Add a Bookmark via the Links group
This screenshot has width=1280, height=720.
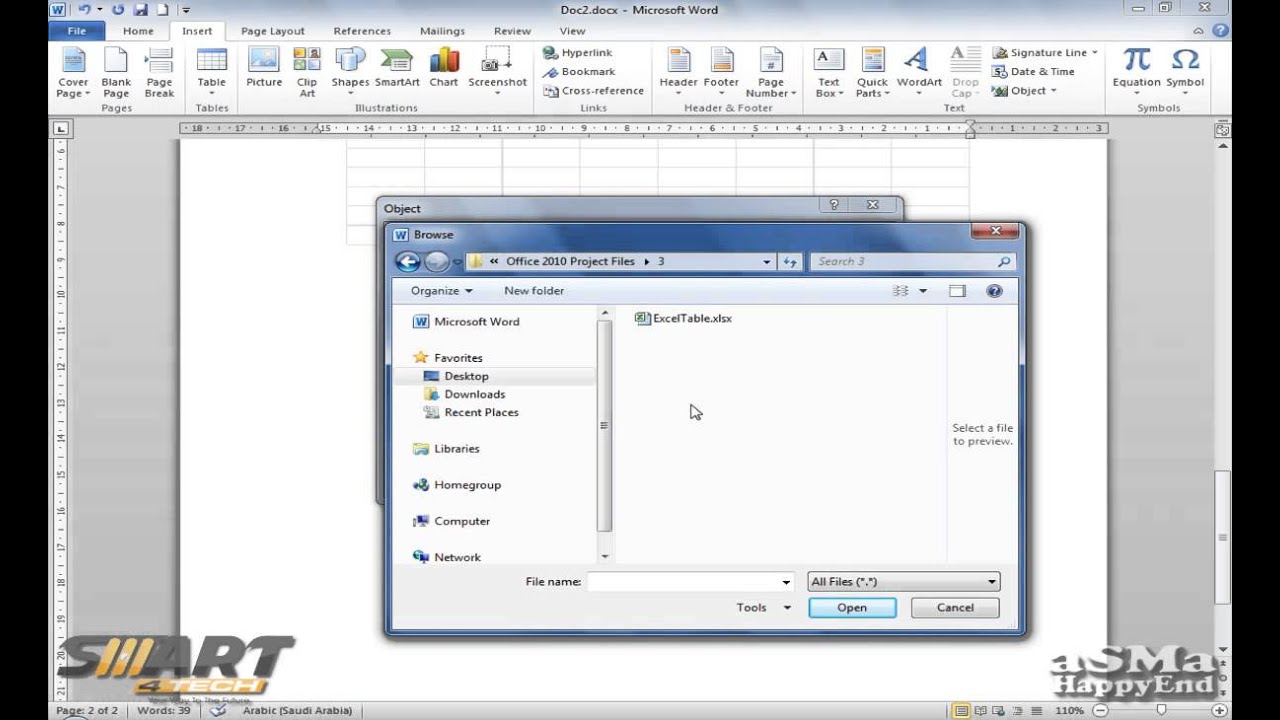pos(579,72)
